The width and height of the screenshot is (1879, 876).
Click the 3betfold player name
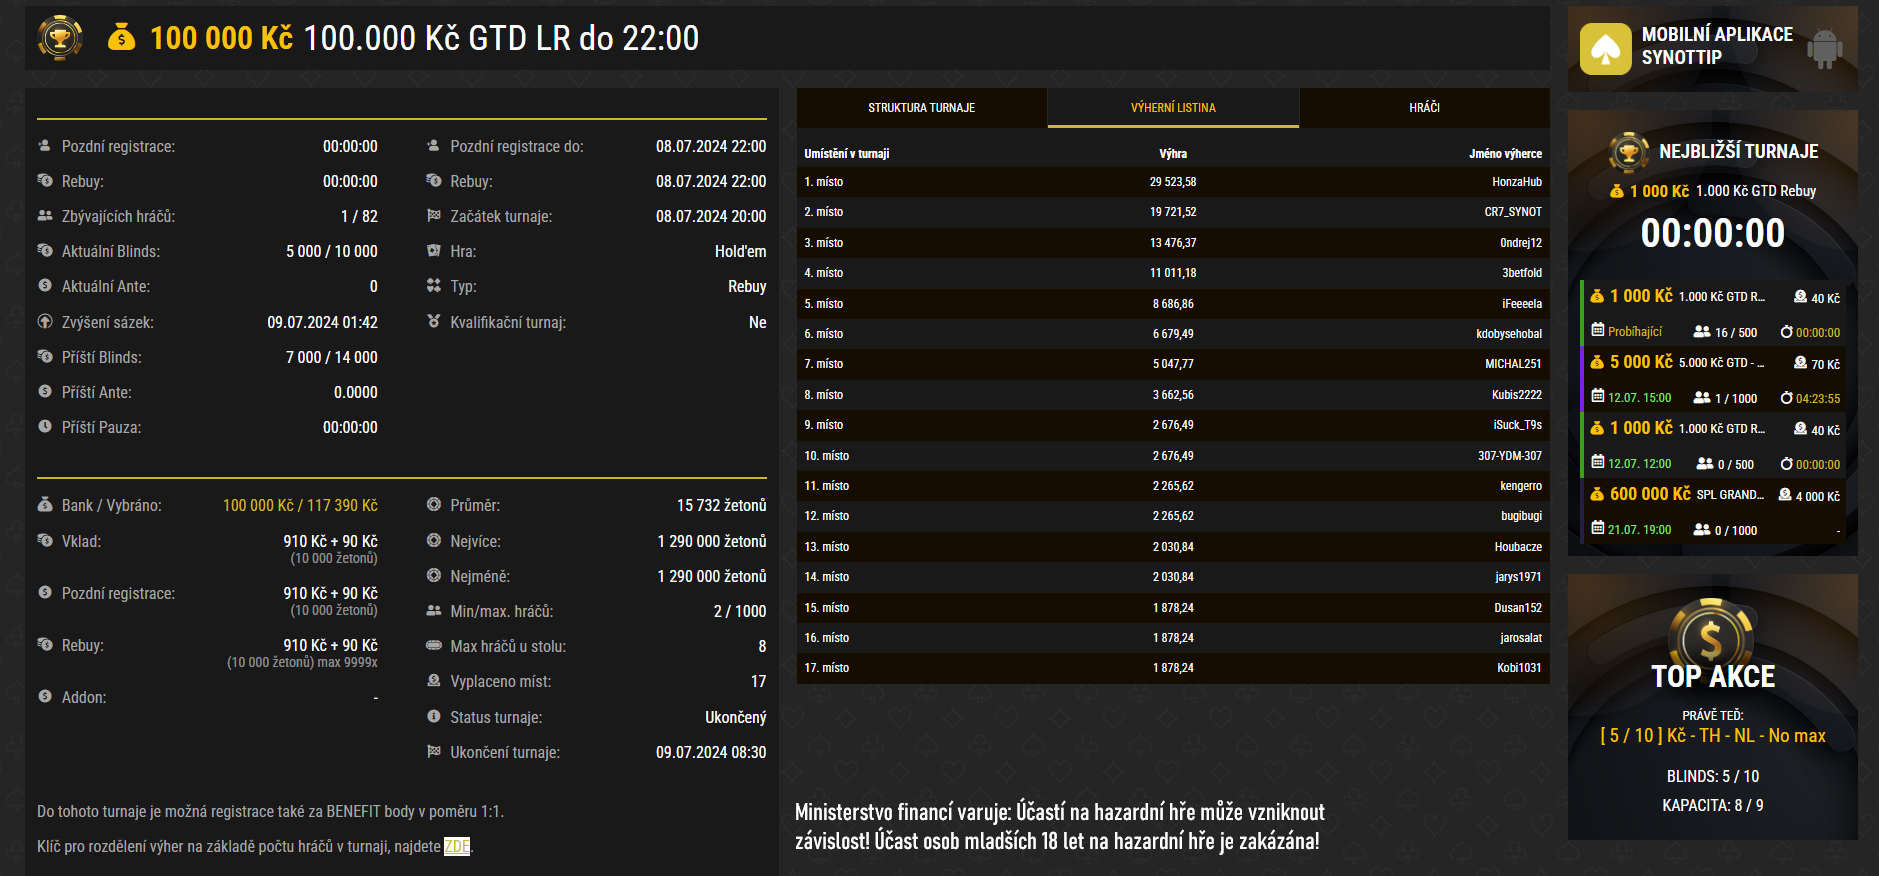point(1522,273)
